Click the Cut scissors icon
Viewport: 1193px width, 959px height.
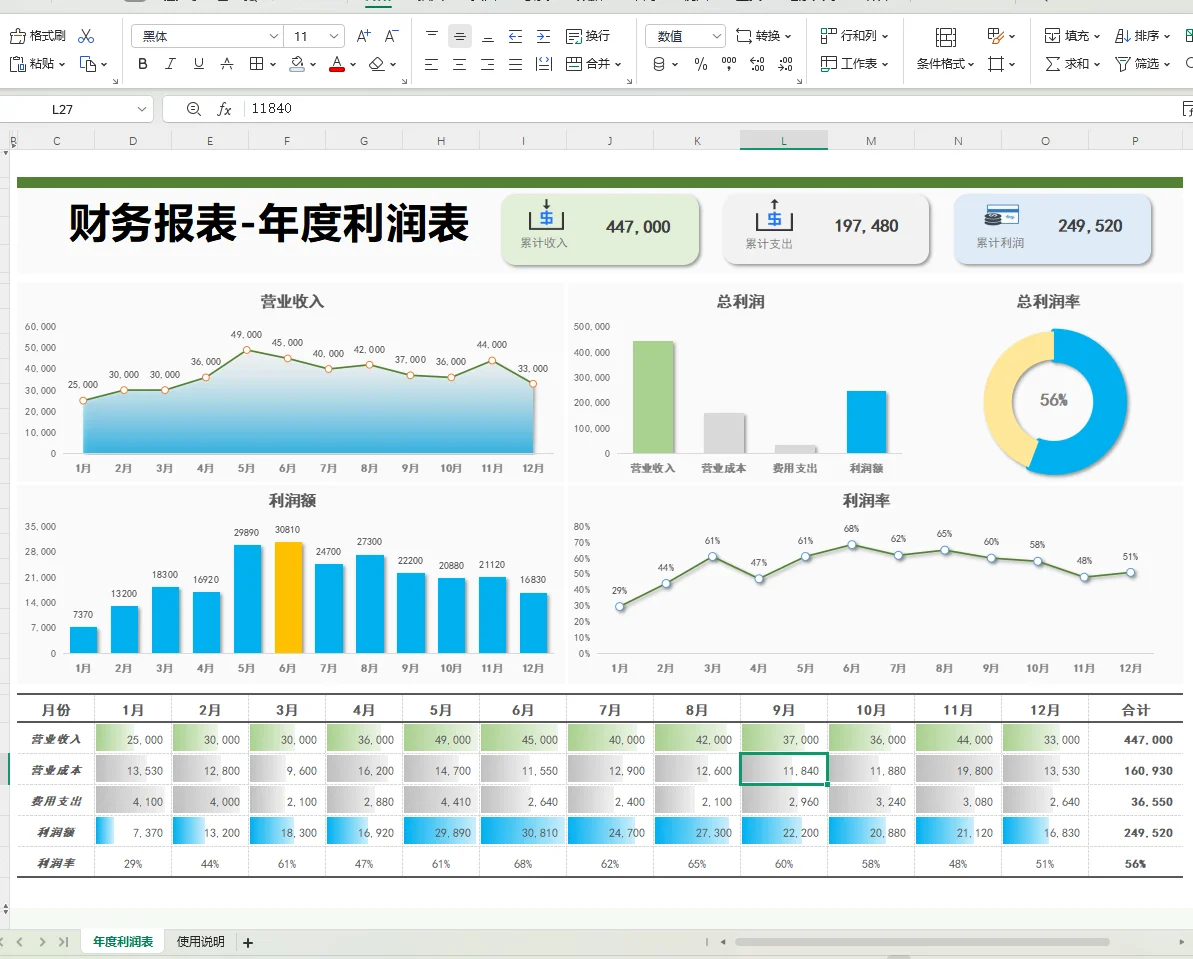pos(86,36)
